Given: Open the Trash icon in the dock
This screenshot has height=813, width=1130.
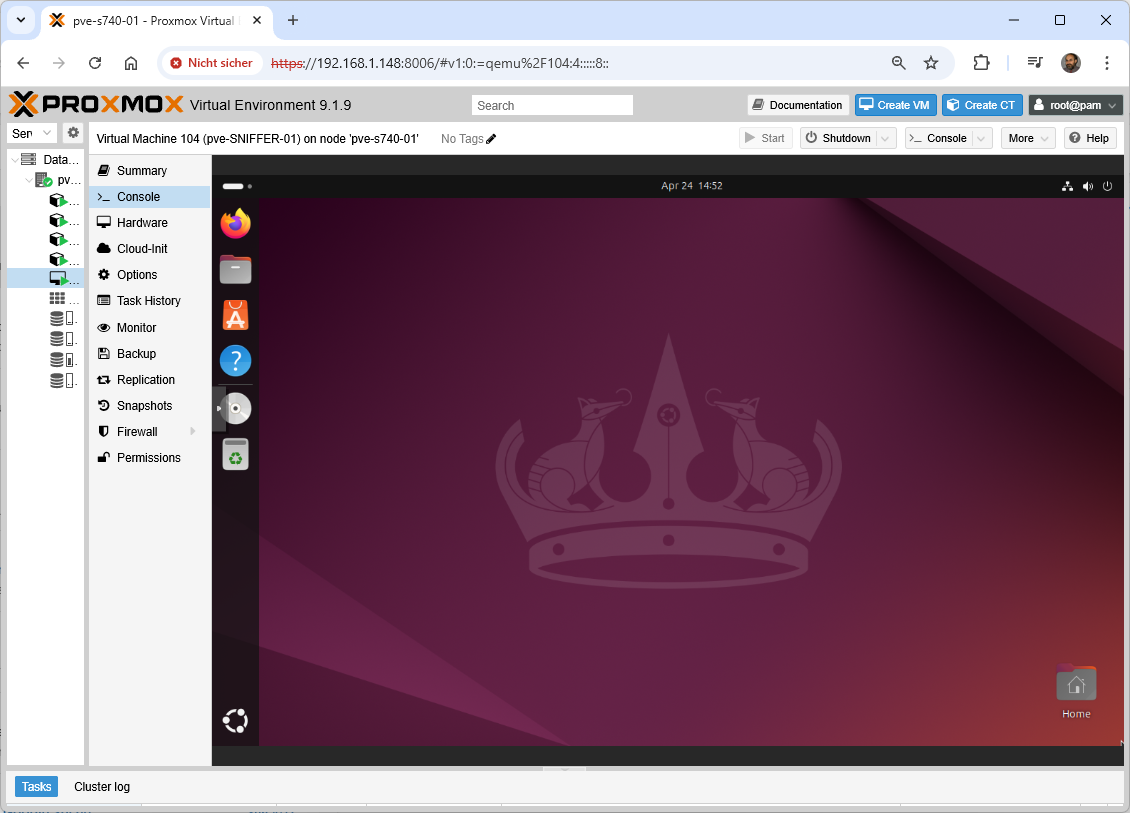Looking at the screenshot, I should click(235, 455).
